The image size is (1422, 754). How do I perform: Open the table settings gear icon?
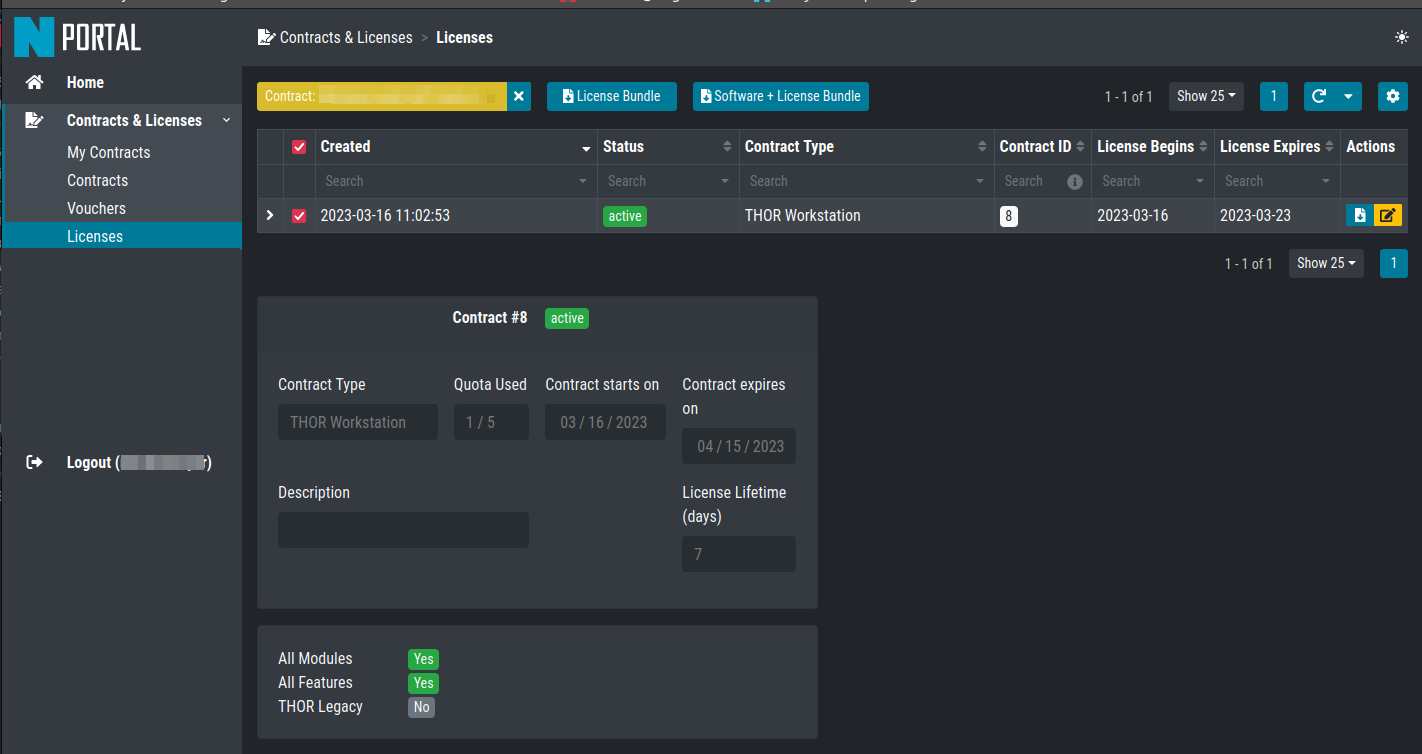coord(1393,96)
